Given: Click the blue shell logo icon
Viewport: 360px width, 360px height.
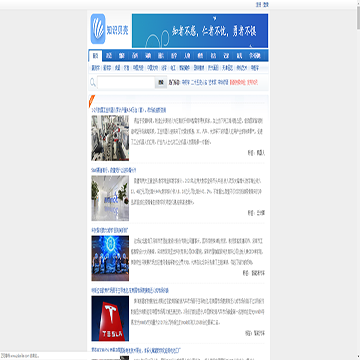Looking at the screenshot, I should [x=98, y=29].
